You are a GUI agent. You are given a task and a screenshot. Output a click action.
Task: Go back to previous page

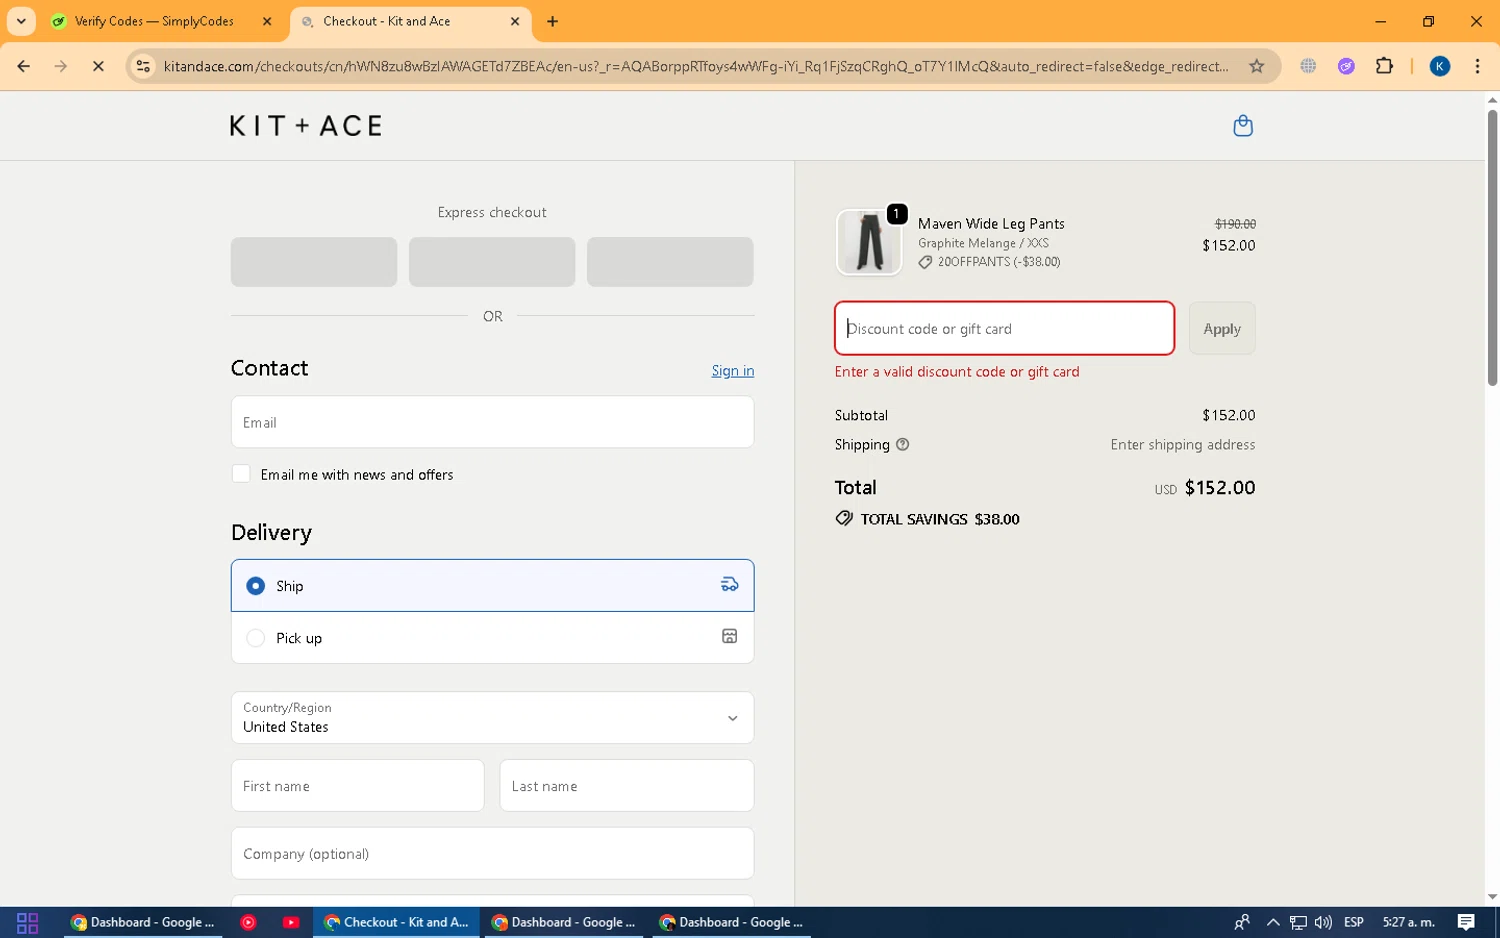pos(23,66)
